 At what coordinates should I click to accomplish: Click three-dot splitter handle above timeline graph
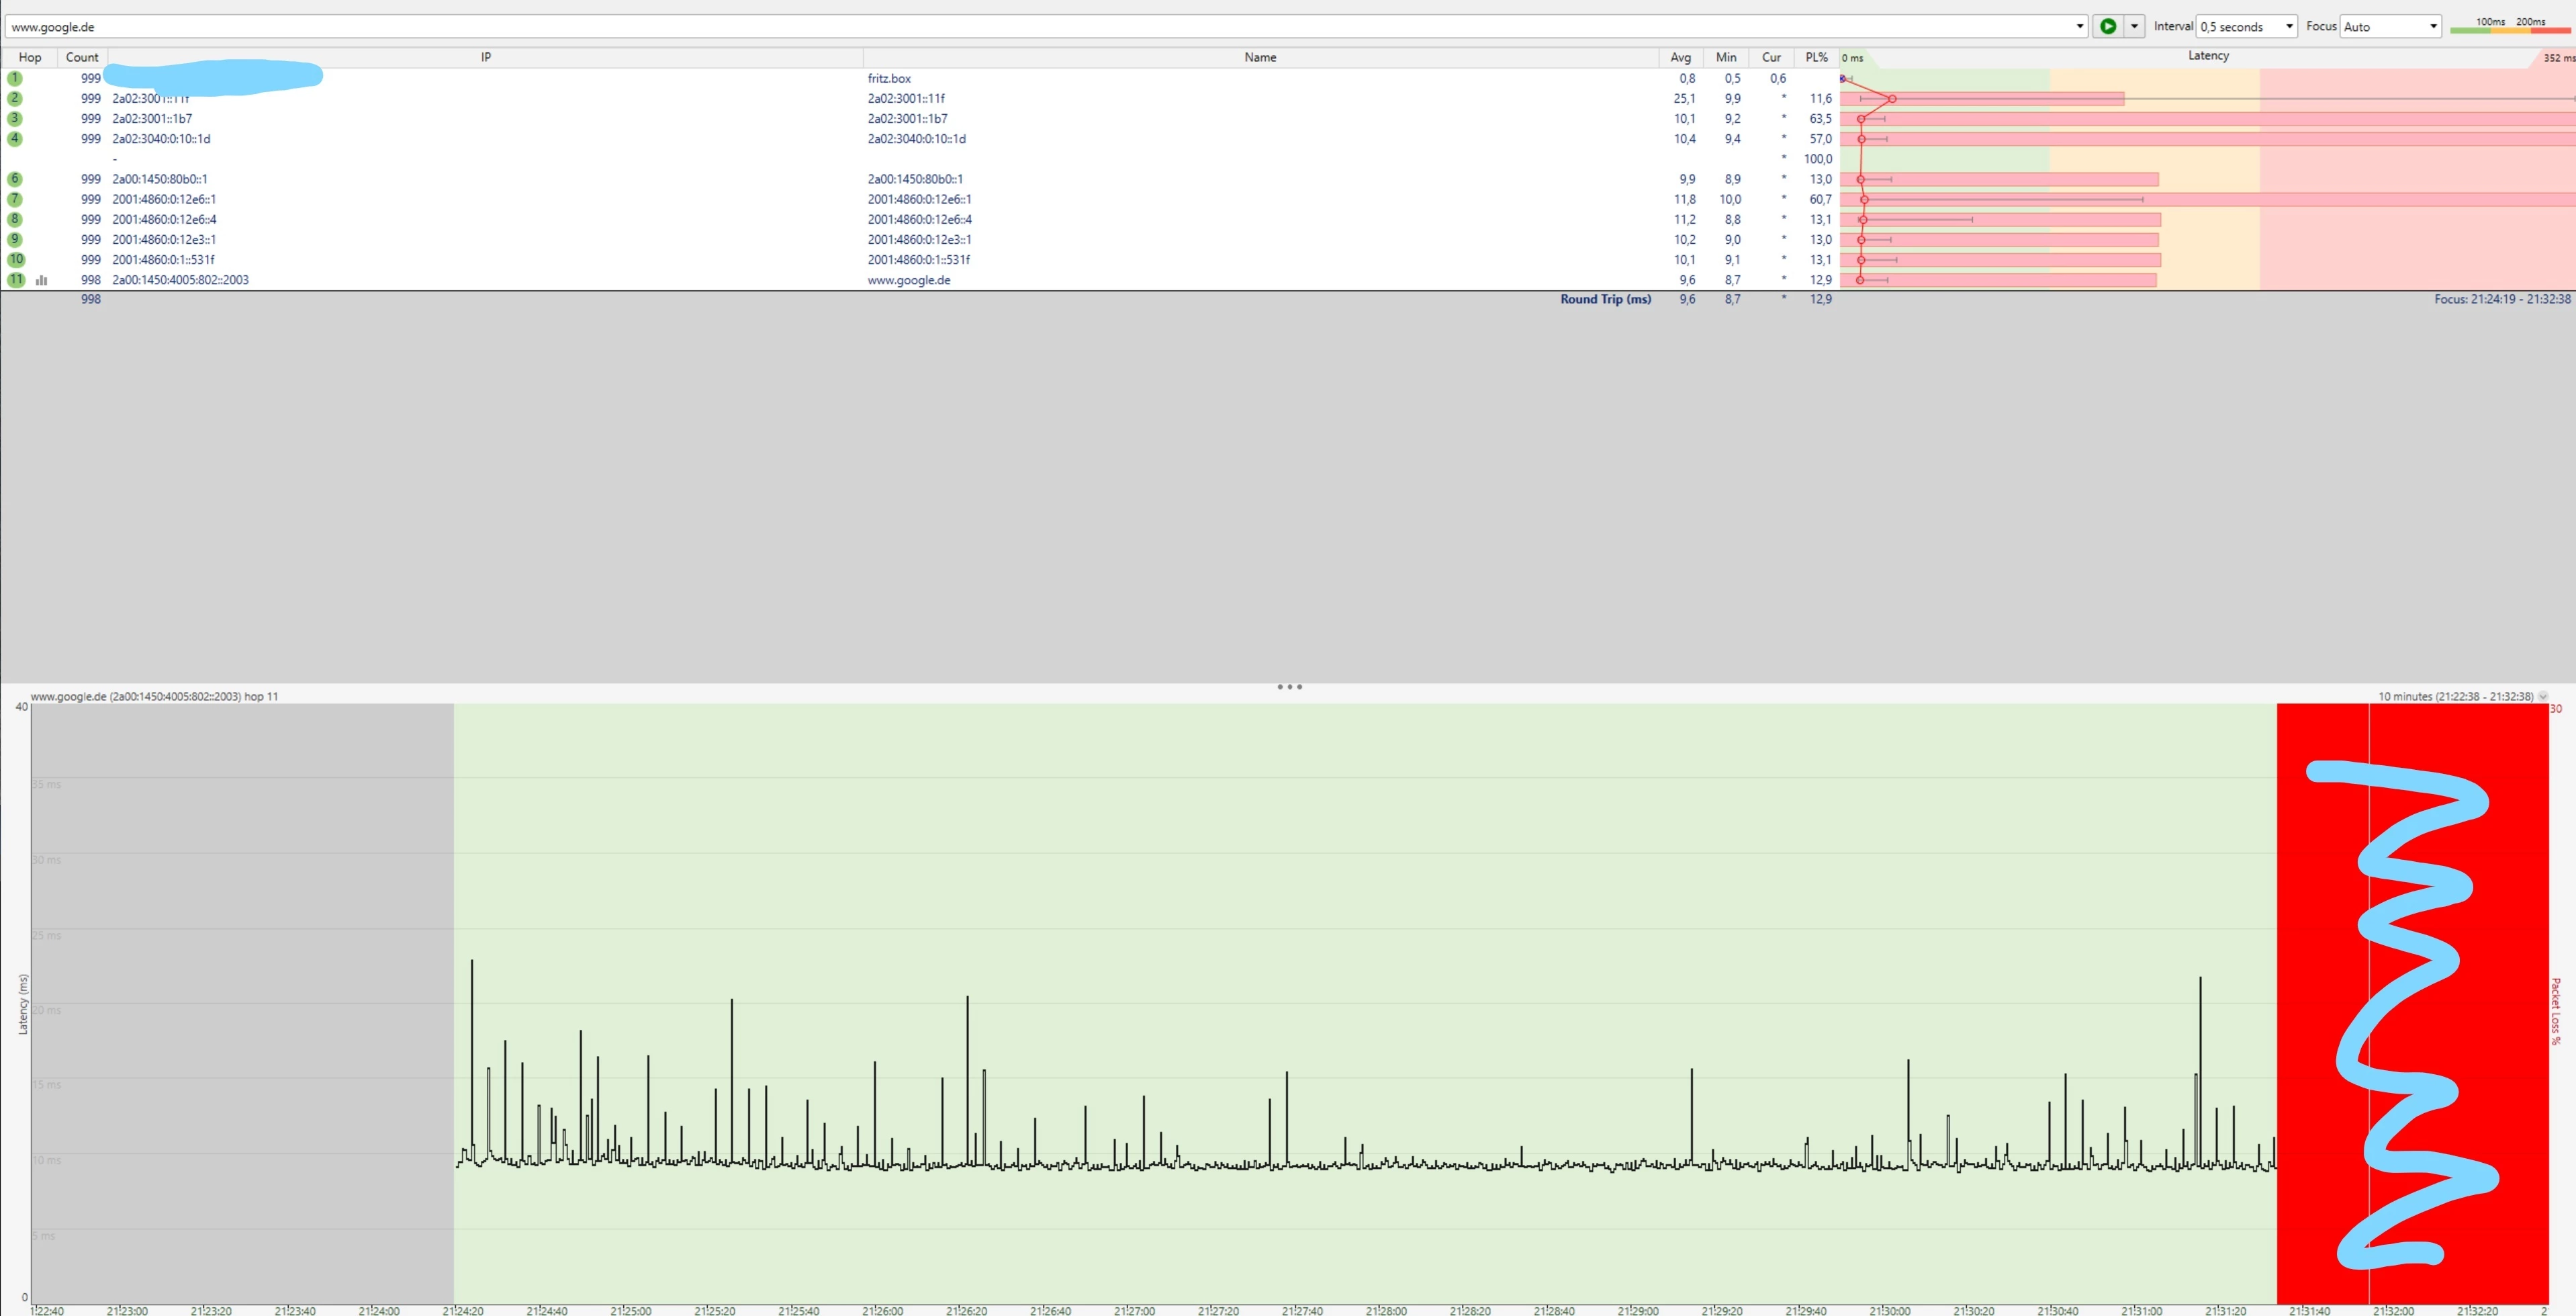(1289, 687)
